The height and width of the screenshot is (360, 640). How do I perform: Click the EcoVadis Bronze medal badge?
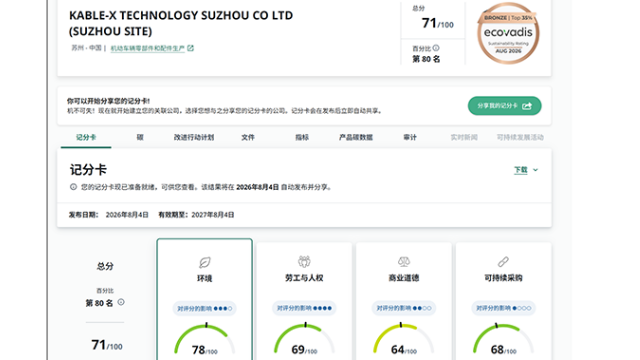click(508, 33)
